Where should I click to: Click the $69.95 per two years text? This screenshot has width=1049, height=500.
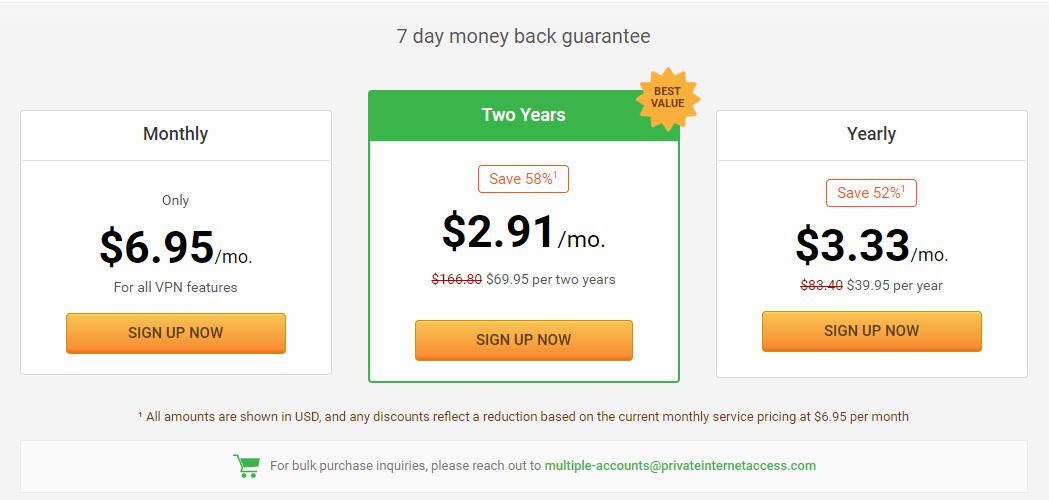point(551,279)
